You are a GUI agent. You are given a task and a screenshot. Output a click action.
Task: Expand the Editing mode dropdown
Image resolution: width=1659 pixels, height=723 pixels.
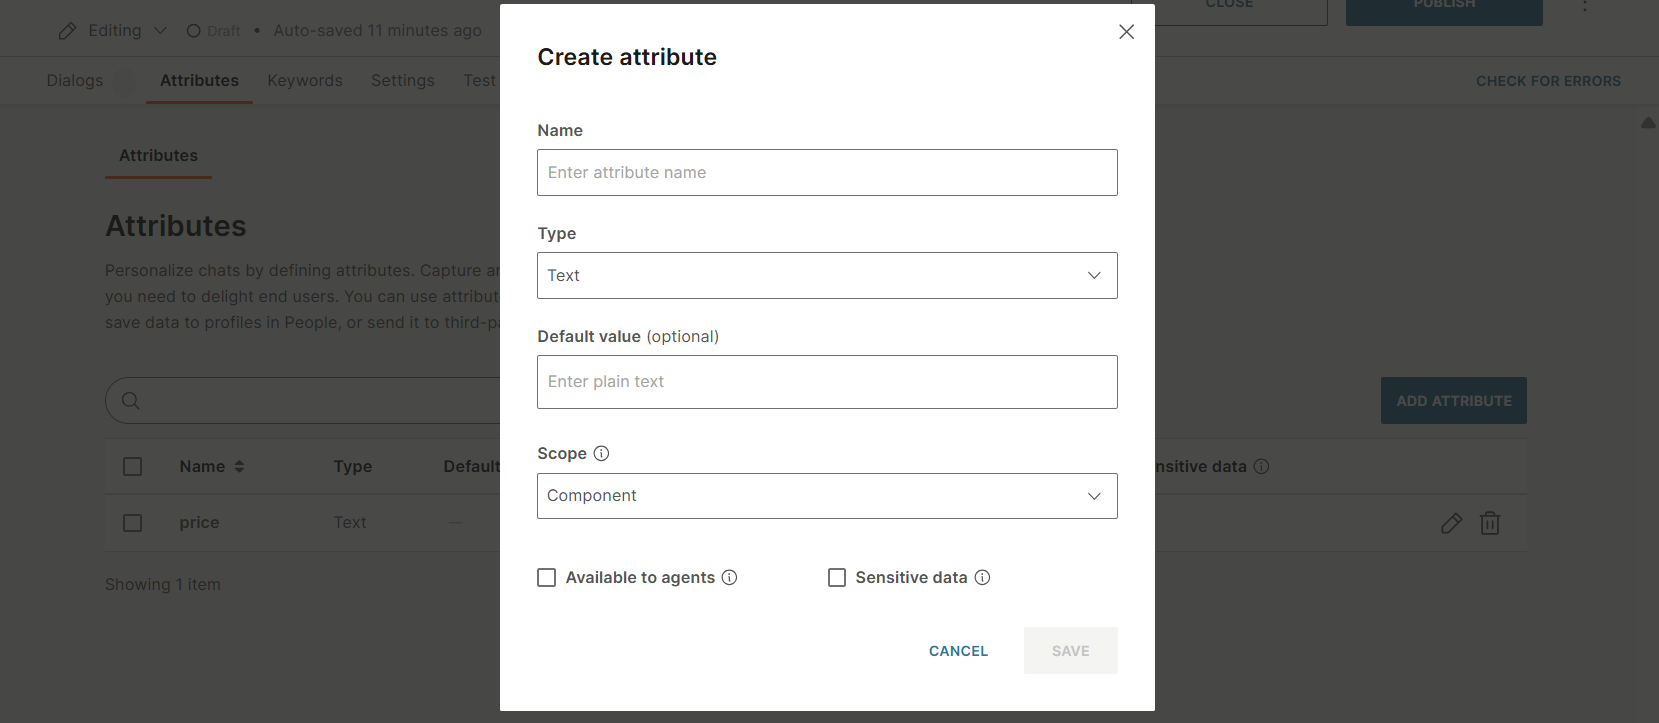[x=159, y=30]
